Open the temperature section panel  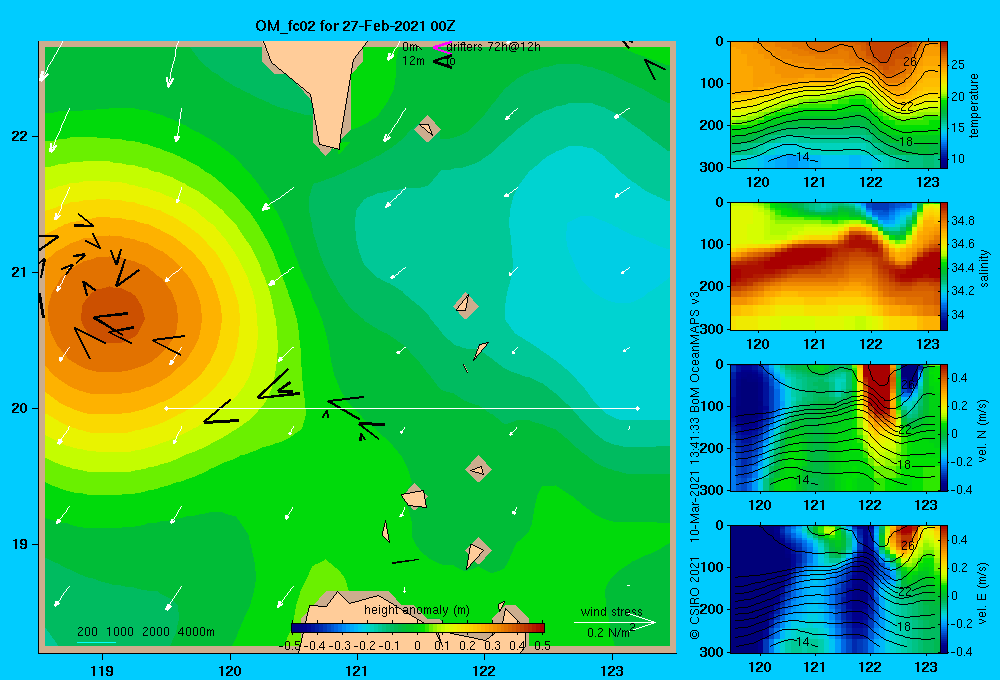tap(835, 105)
